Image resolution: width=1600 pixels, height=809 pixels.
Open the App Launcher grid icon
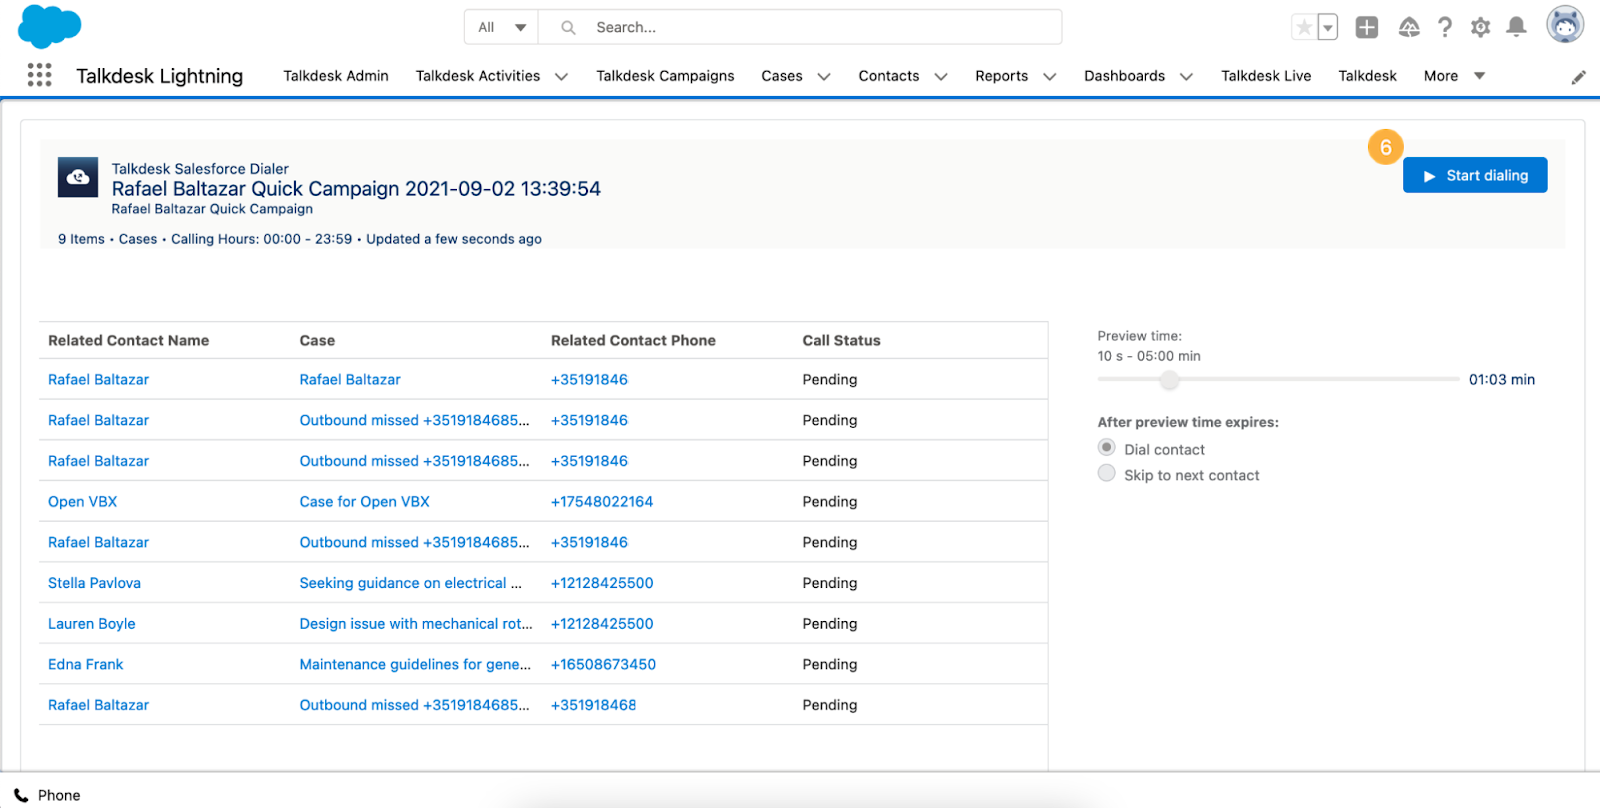(39, 75)
